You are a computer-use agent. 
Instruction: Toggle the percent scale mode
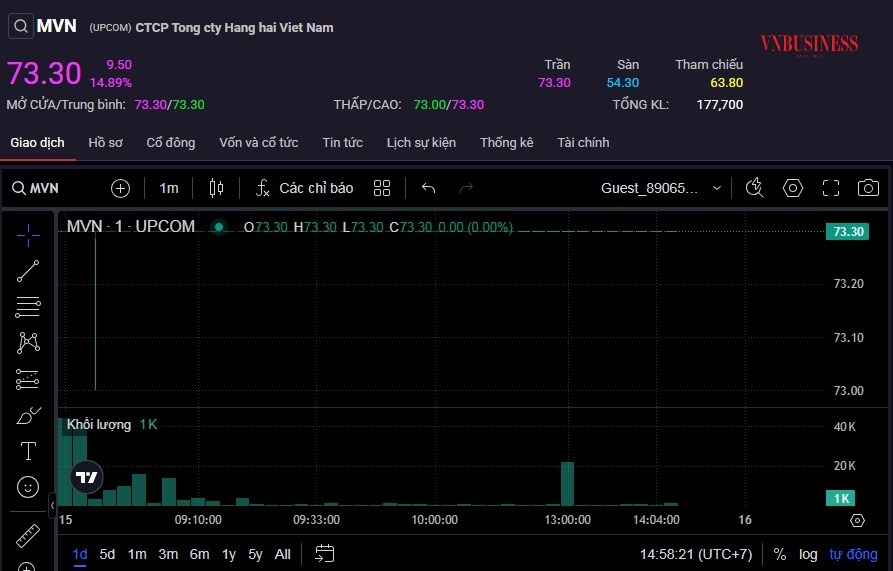(780, 554)
